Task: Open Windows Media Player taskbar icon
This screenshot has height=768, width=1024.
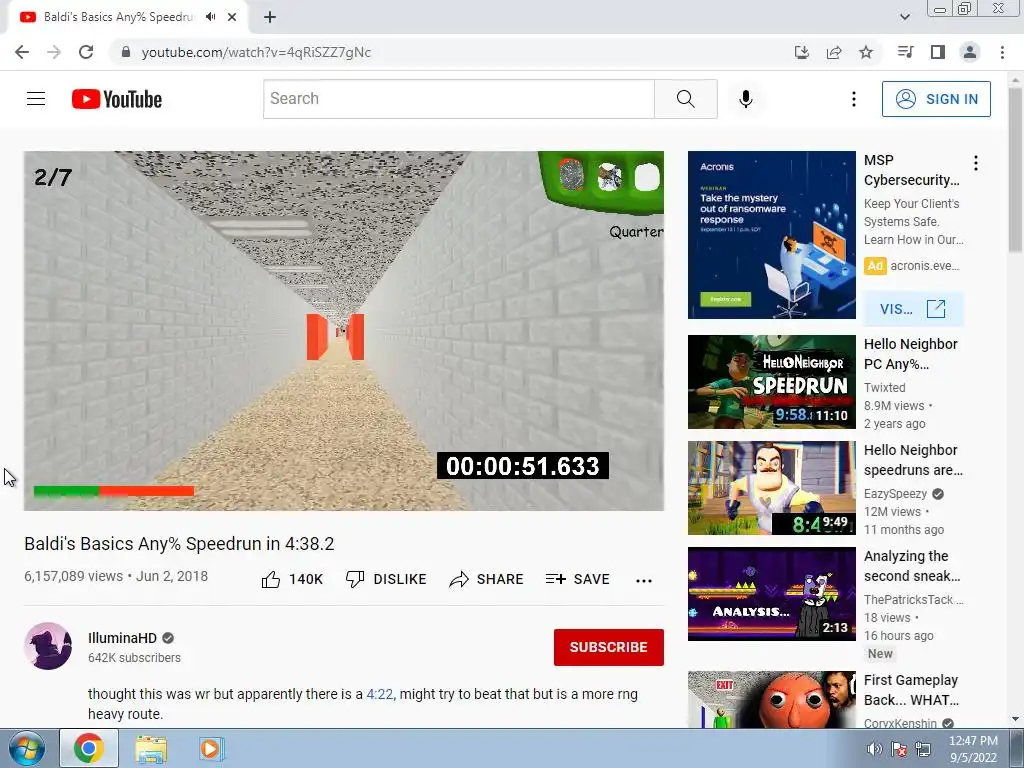Action: click(x=211, y=748)
